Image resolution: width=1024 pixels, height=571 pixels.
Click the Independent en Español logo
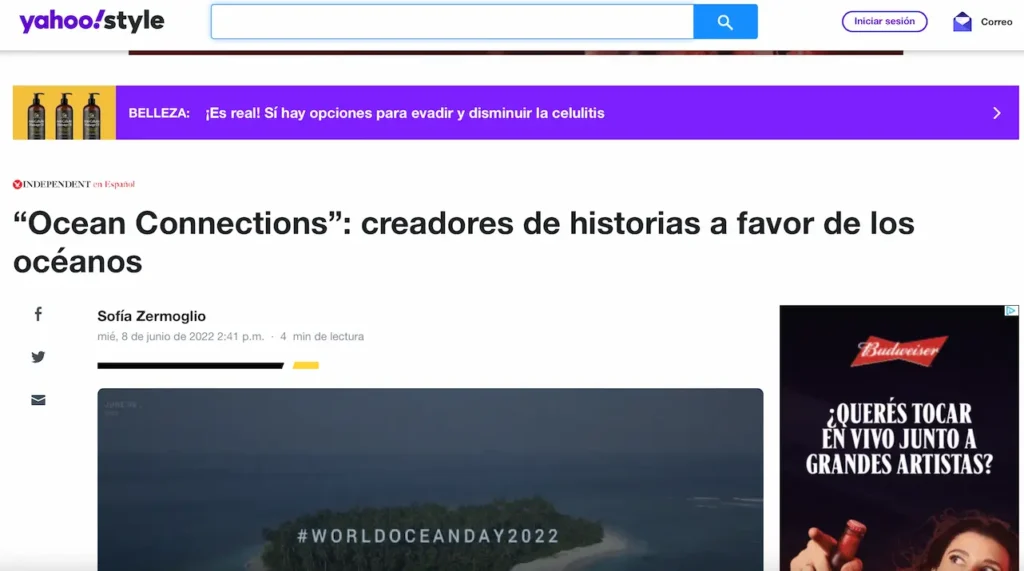click(x=74, y=184)
